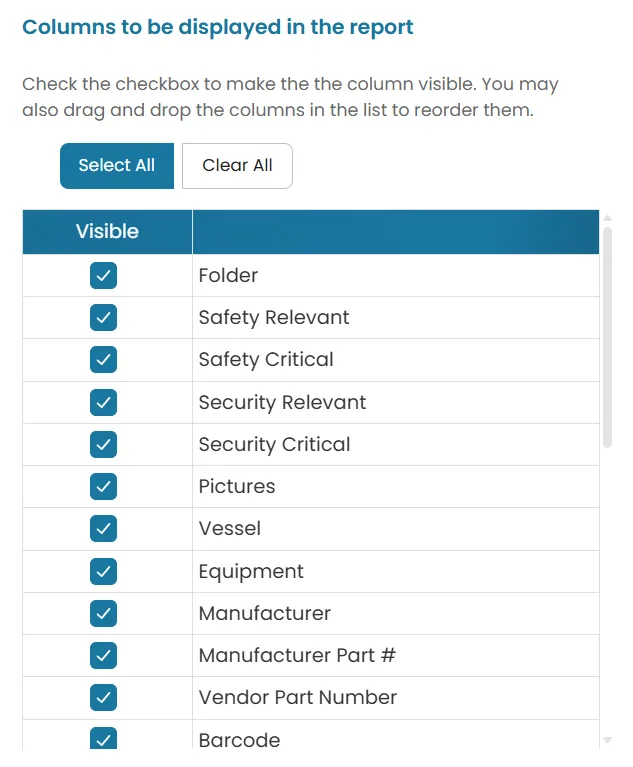Toggle Security Relevant column visibility
Viewport: 633px width, 767px height.
click(x=103, y=402)
